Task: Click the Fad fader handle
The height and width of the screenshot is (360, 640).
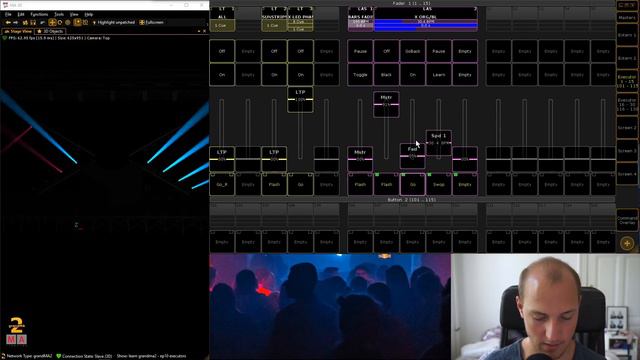Action: [x=412, y=156]
